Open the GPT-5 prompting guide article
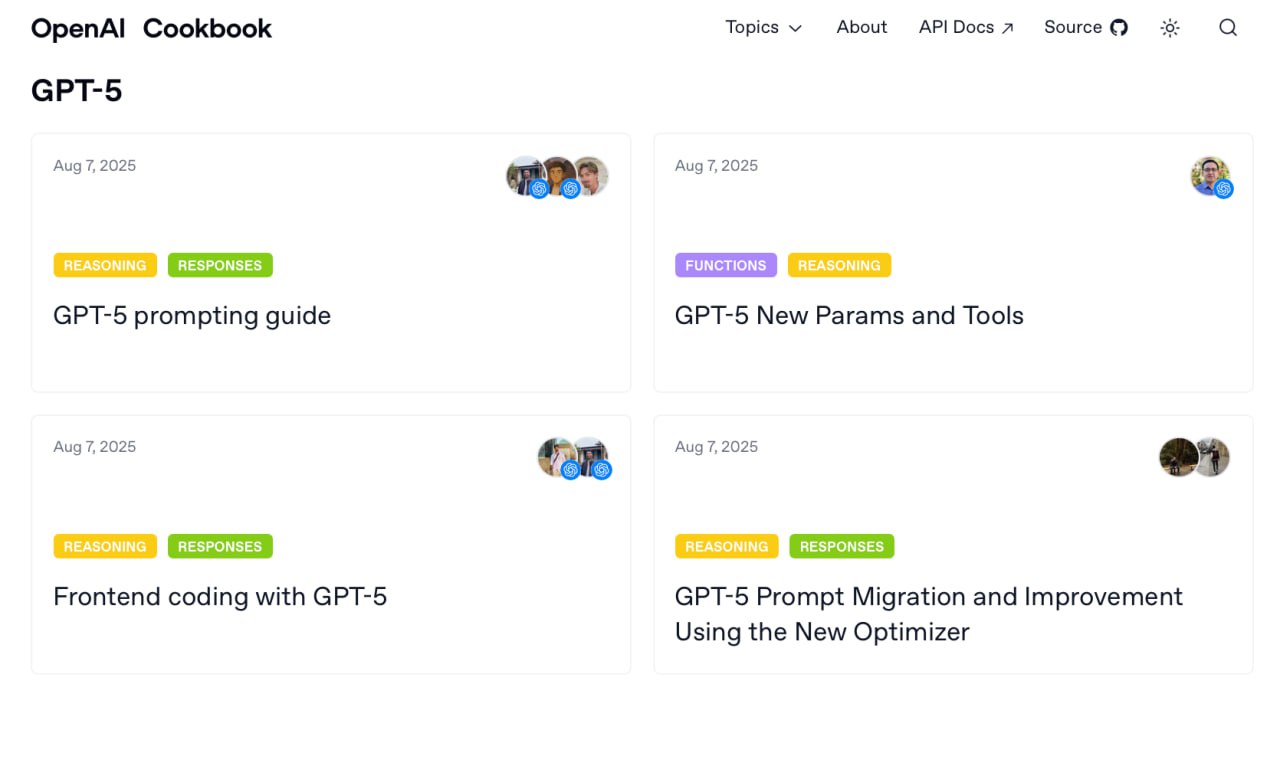 (x=192, y=316)
